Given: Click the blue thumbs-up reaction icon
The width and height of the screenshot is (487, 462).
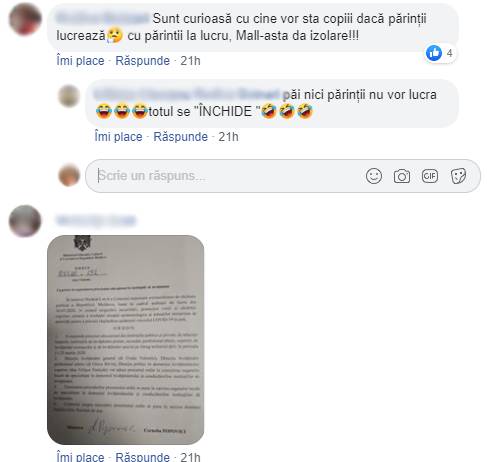Looking at the screenshot, I should 434,53.
